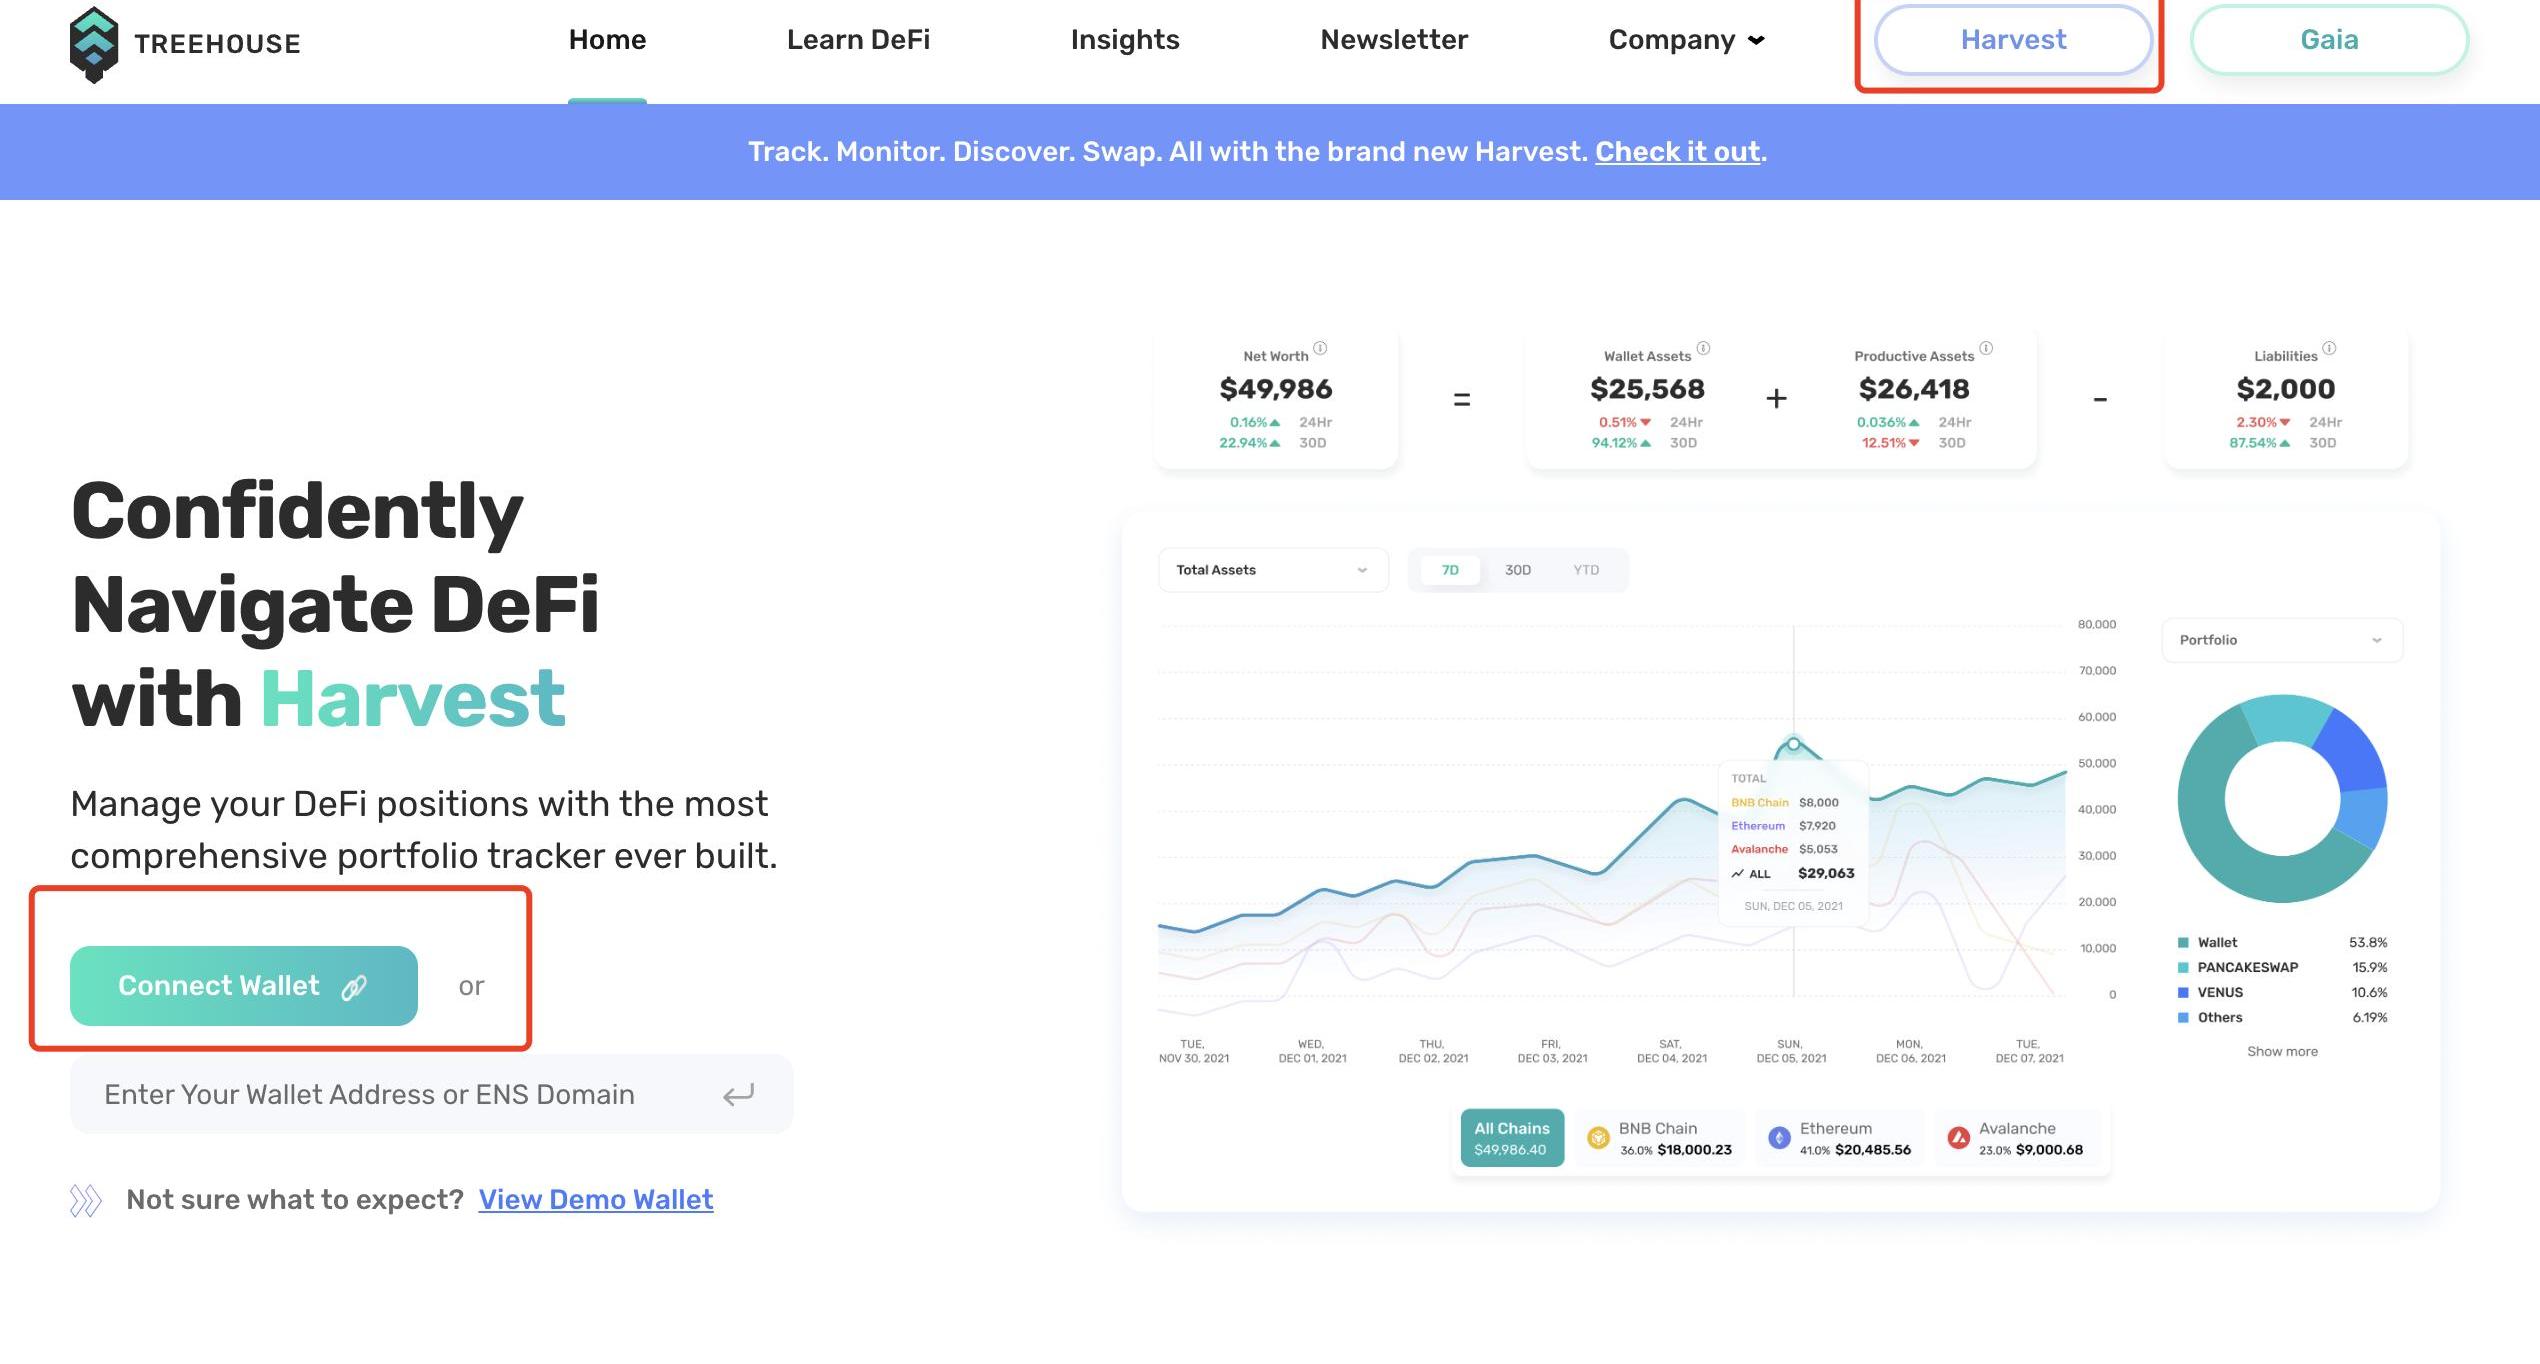The width and height of the screenshot is (2540, 1364).
Task: Open the Insights navigation item
Action: (1125, 40)
